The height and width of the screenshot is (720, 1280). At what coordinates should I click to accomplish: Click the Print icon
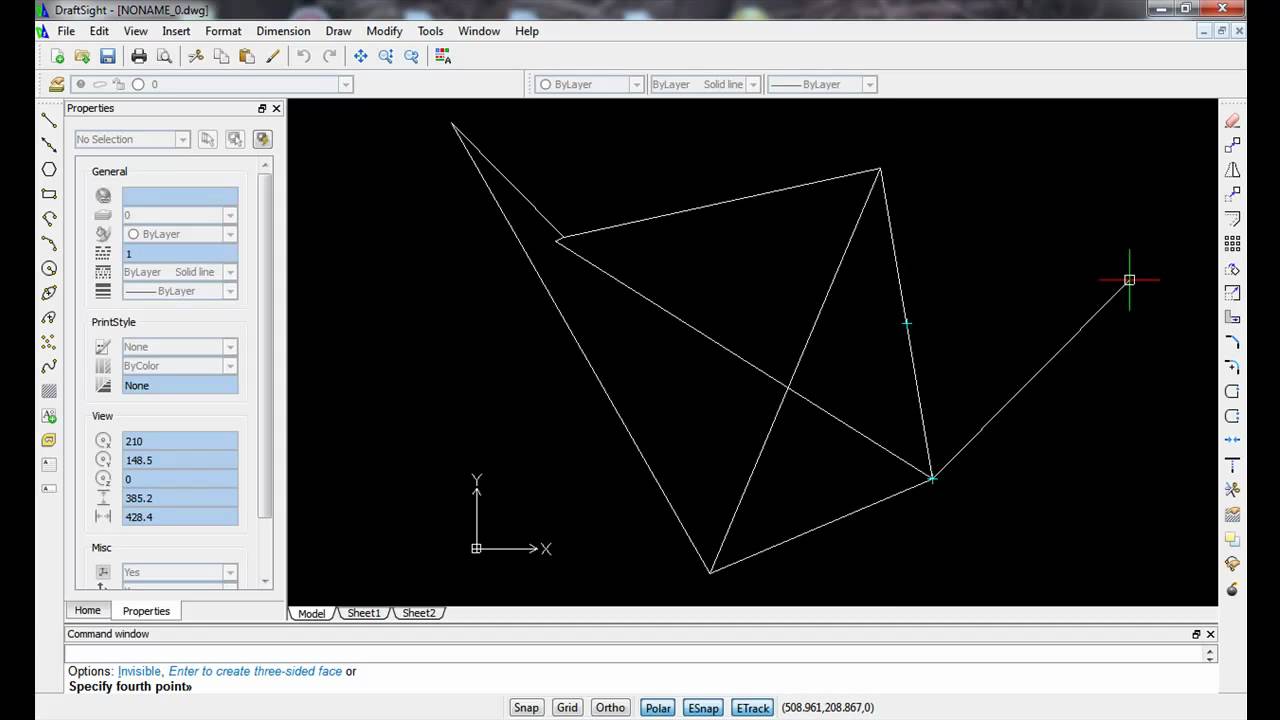[139, 57]
